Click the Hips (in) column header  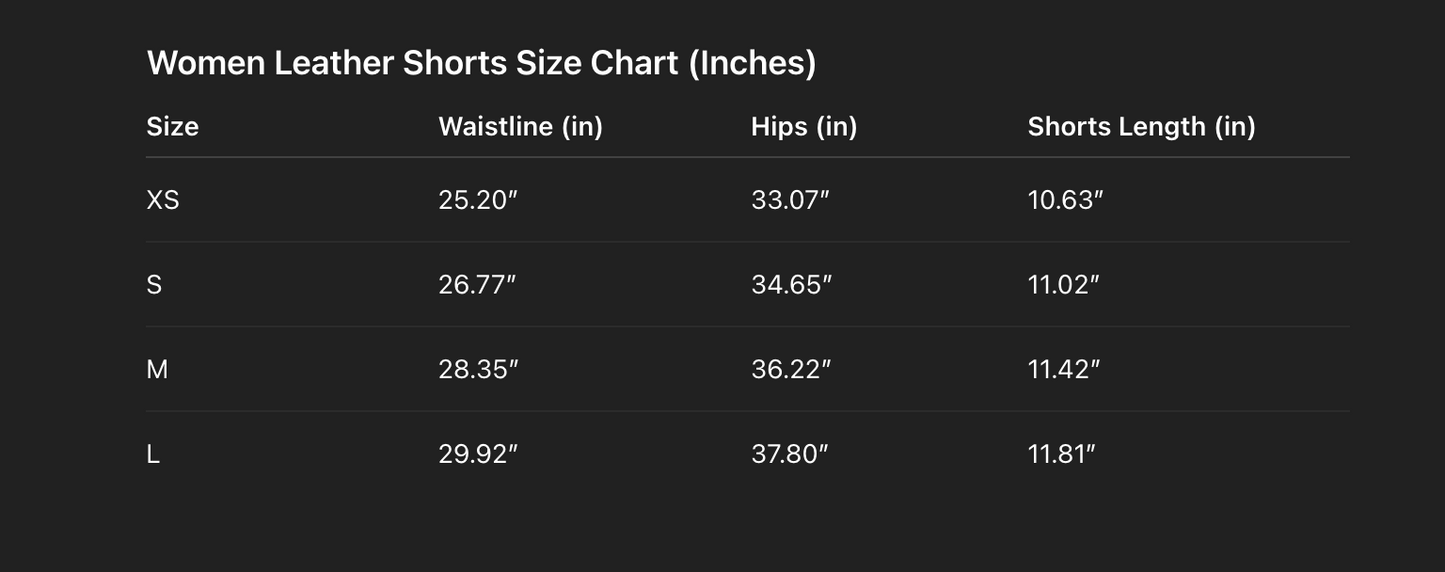point(804,127)
